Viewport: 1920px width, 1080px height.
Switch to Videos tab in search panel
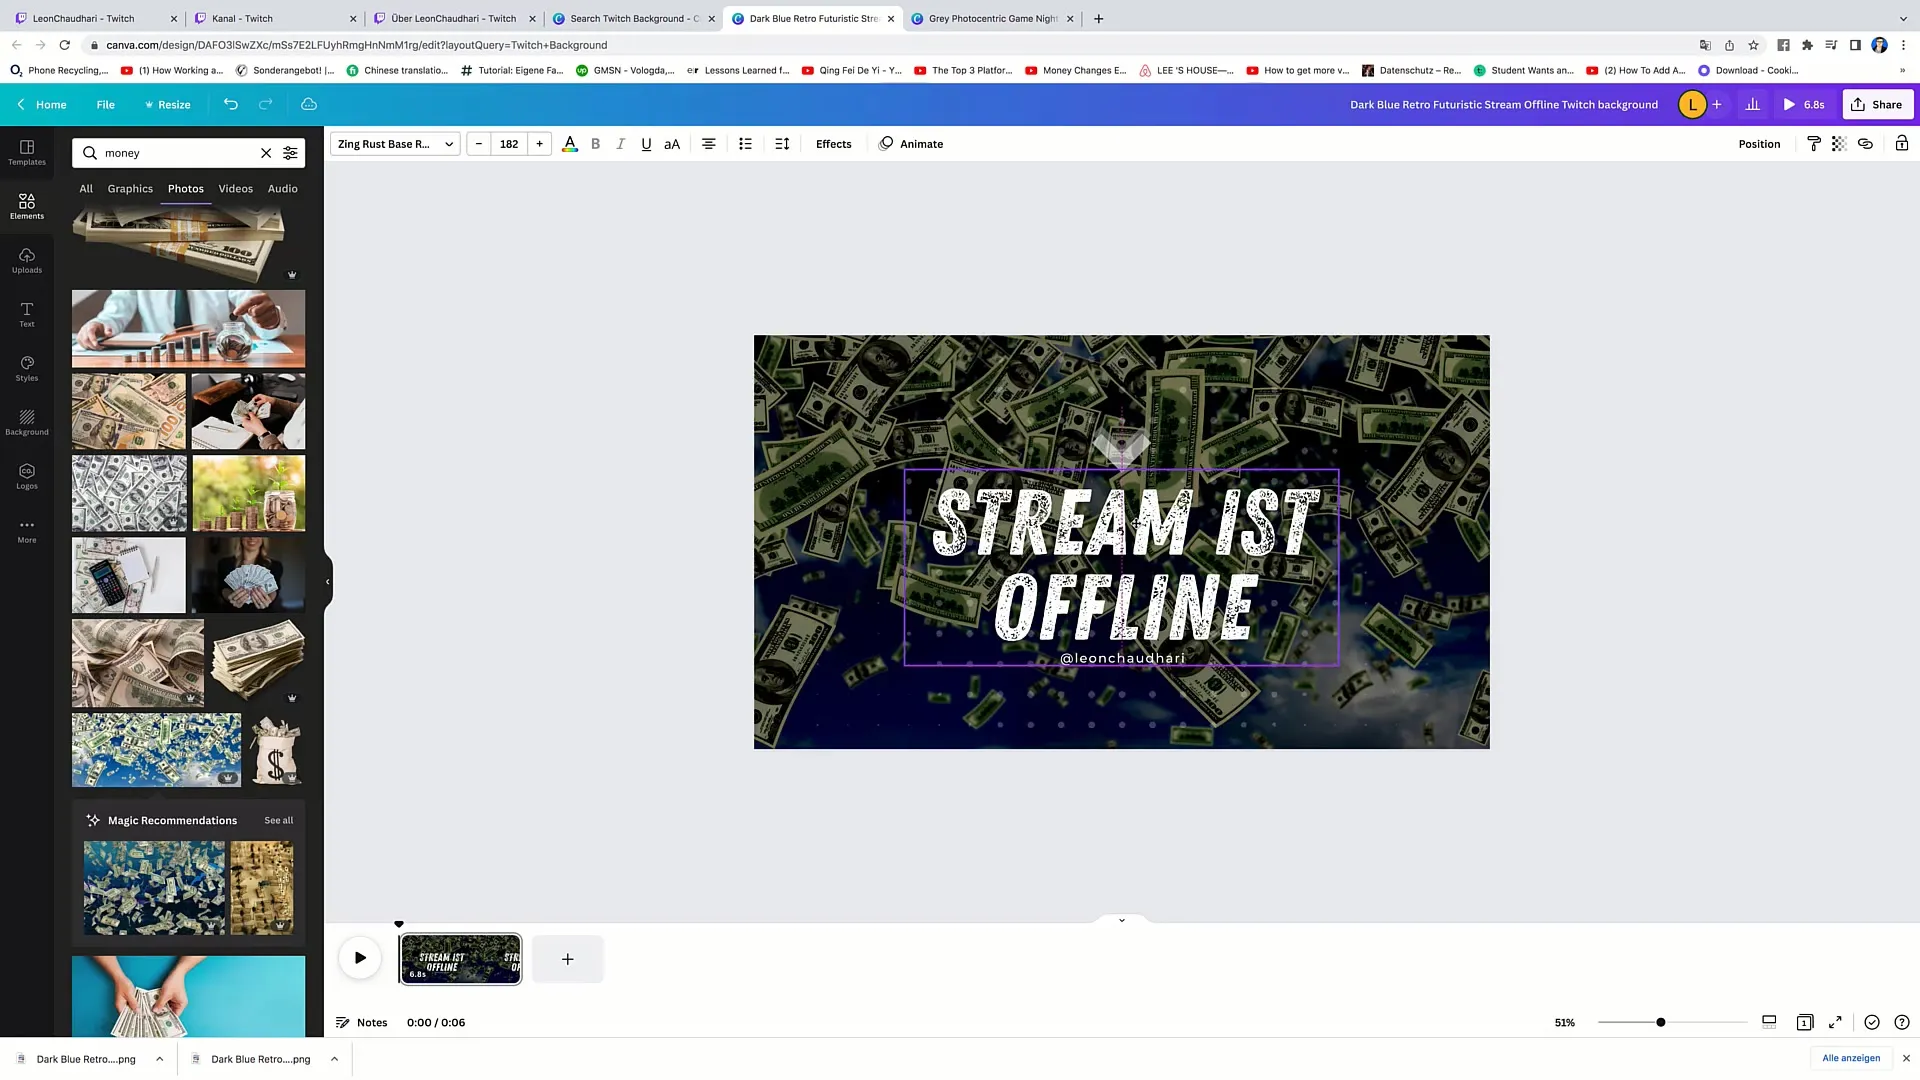[x=235, y=187]
